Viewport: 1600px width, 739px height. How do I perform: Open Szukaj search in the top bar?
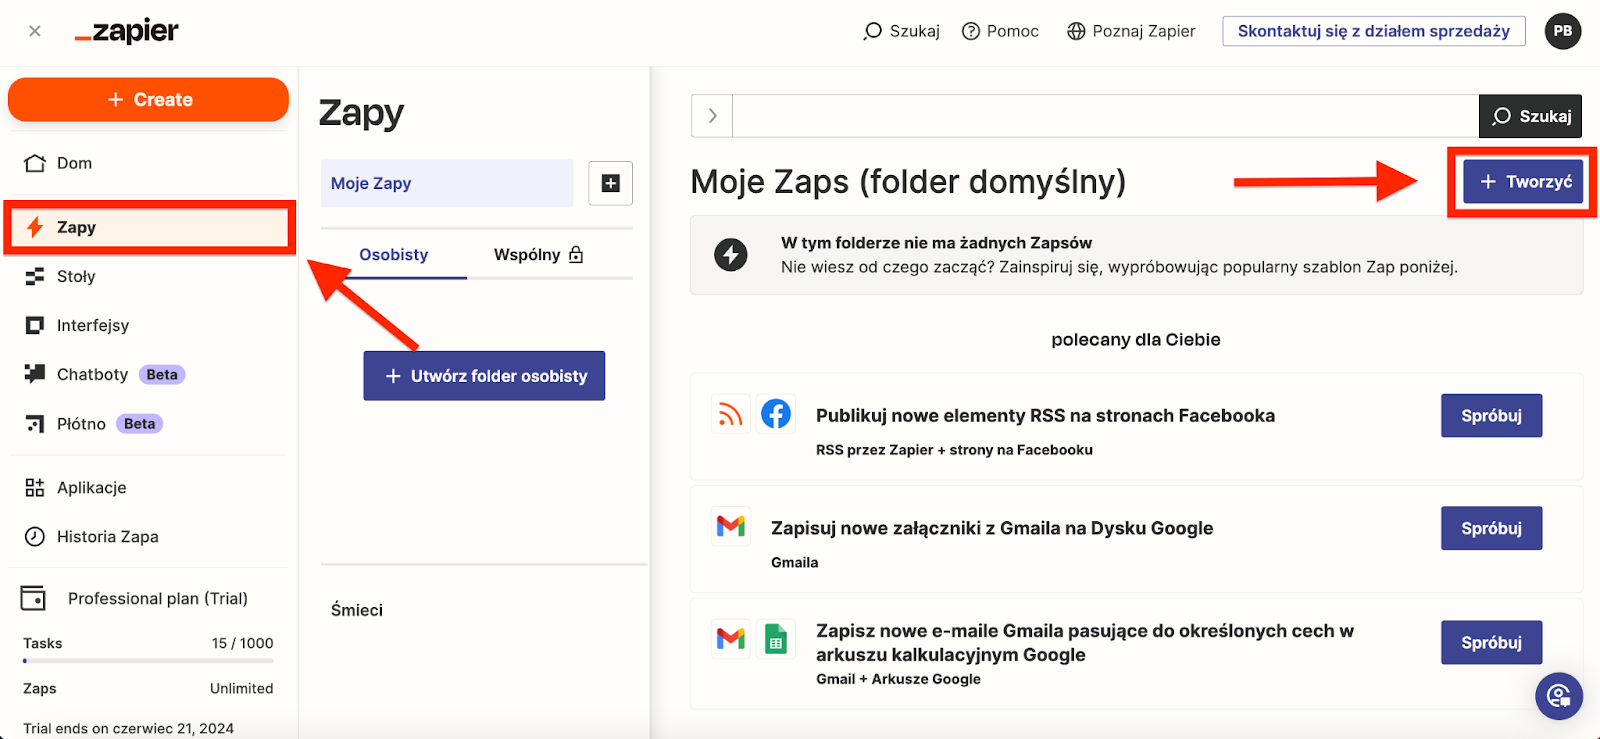pos(901,31)
